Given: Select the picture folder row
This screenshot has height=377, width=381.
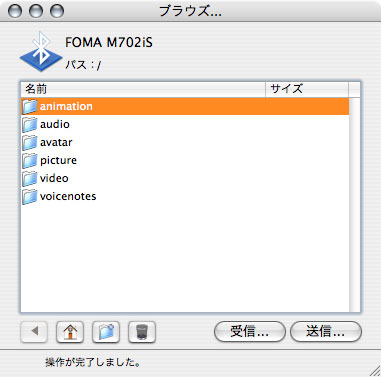Looking at the screenshot, I should pyautogui.click(x=185, y=160).
